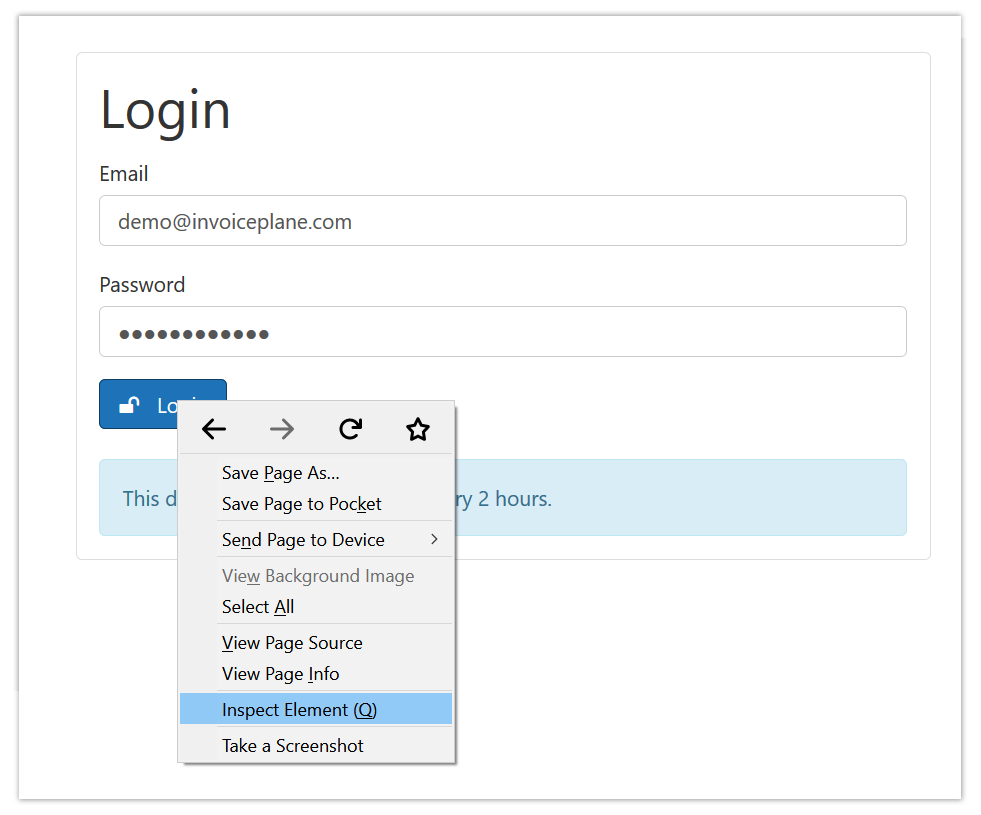Bookmark page with the star icon

[418, 429]
